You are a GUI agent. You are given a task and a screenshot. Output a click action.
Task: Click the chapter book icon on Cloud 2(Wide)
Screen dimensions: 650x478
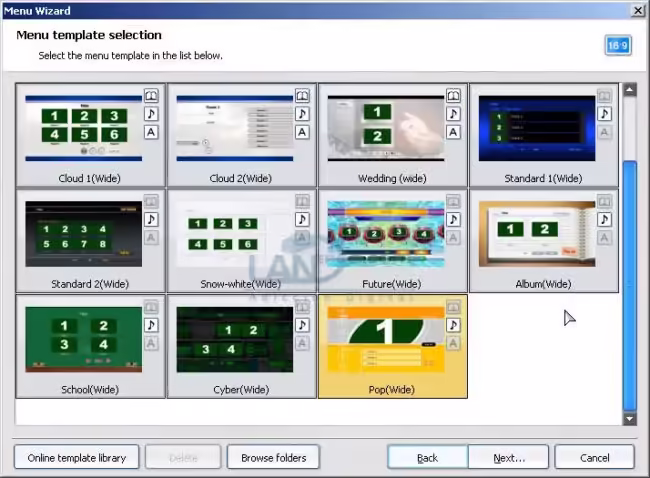click(302, 96)
